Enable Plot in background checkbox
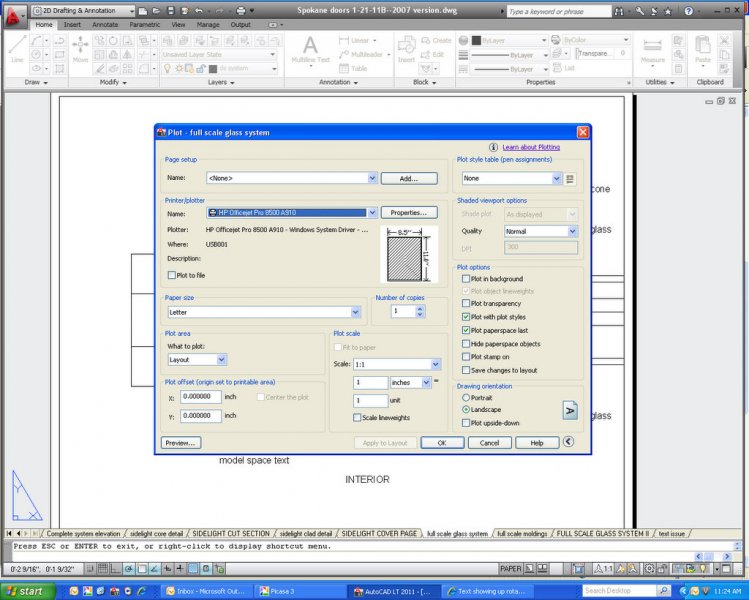 coord(466,279)
